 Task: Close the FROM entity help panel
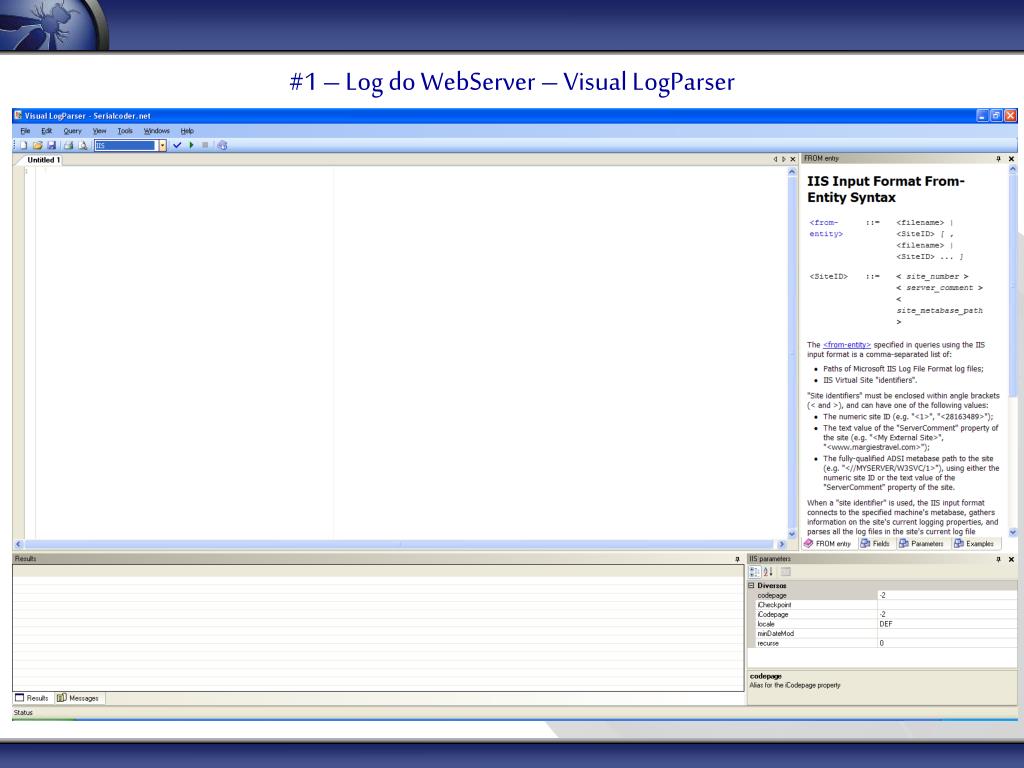click(1012, 159)
